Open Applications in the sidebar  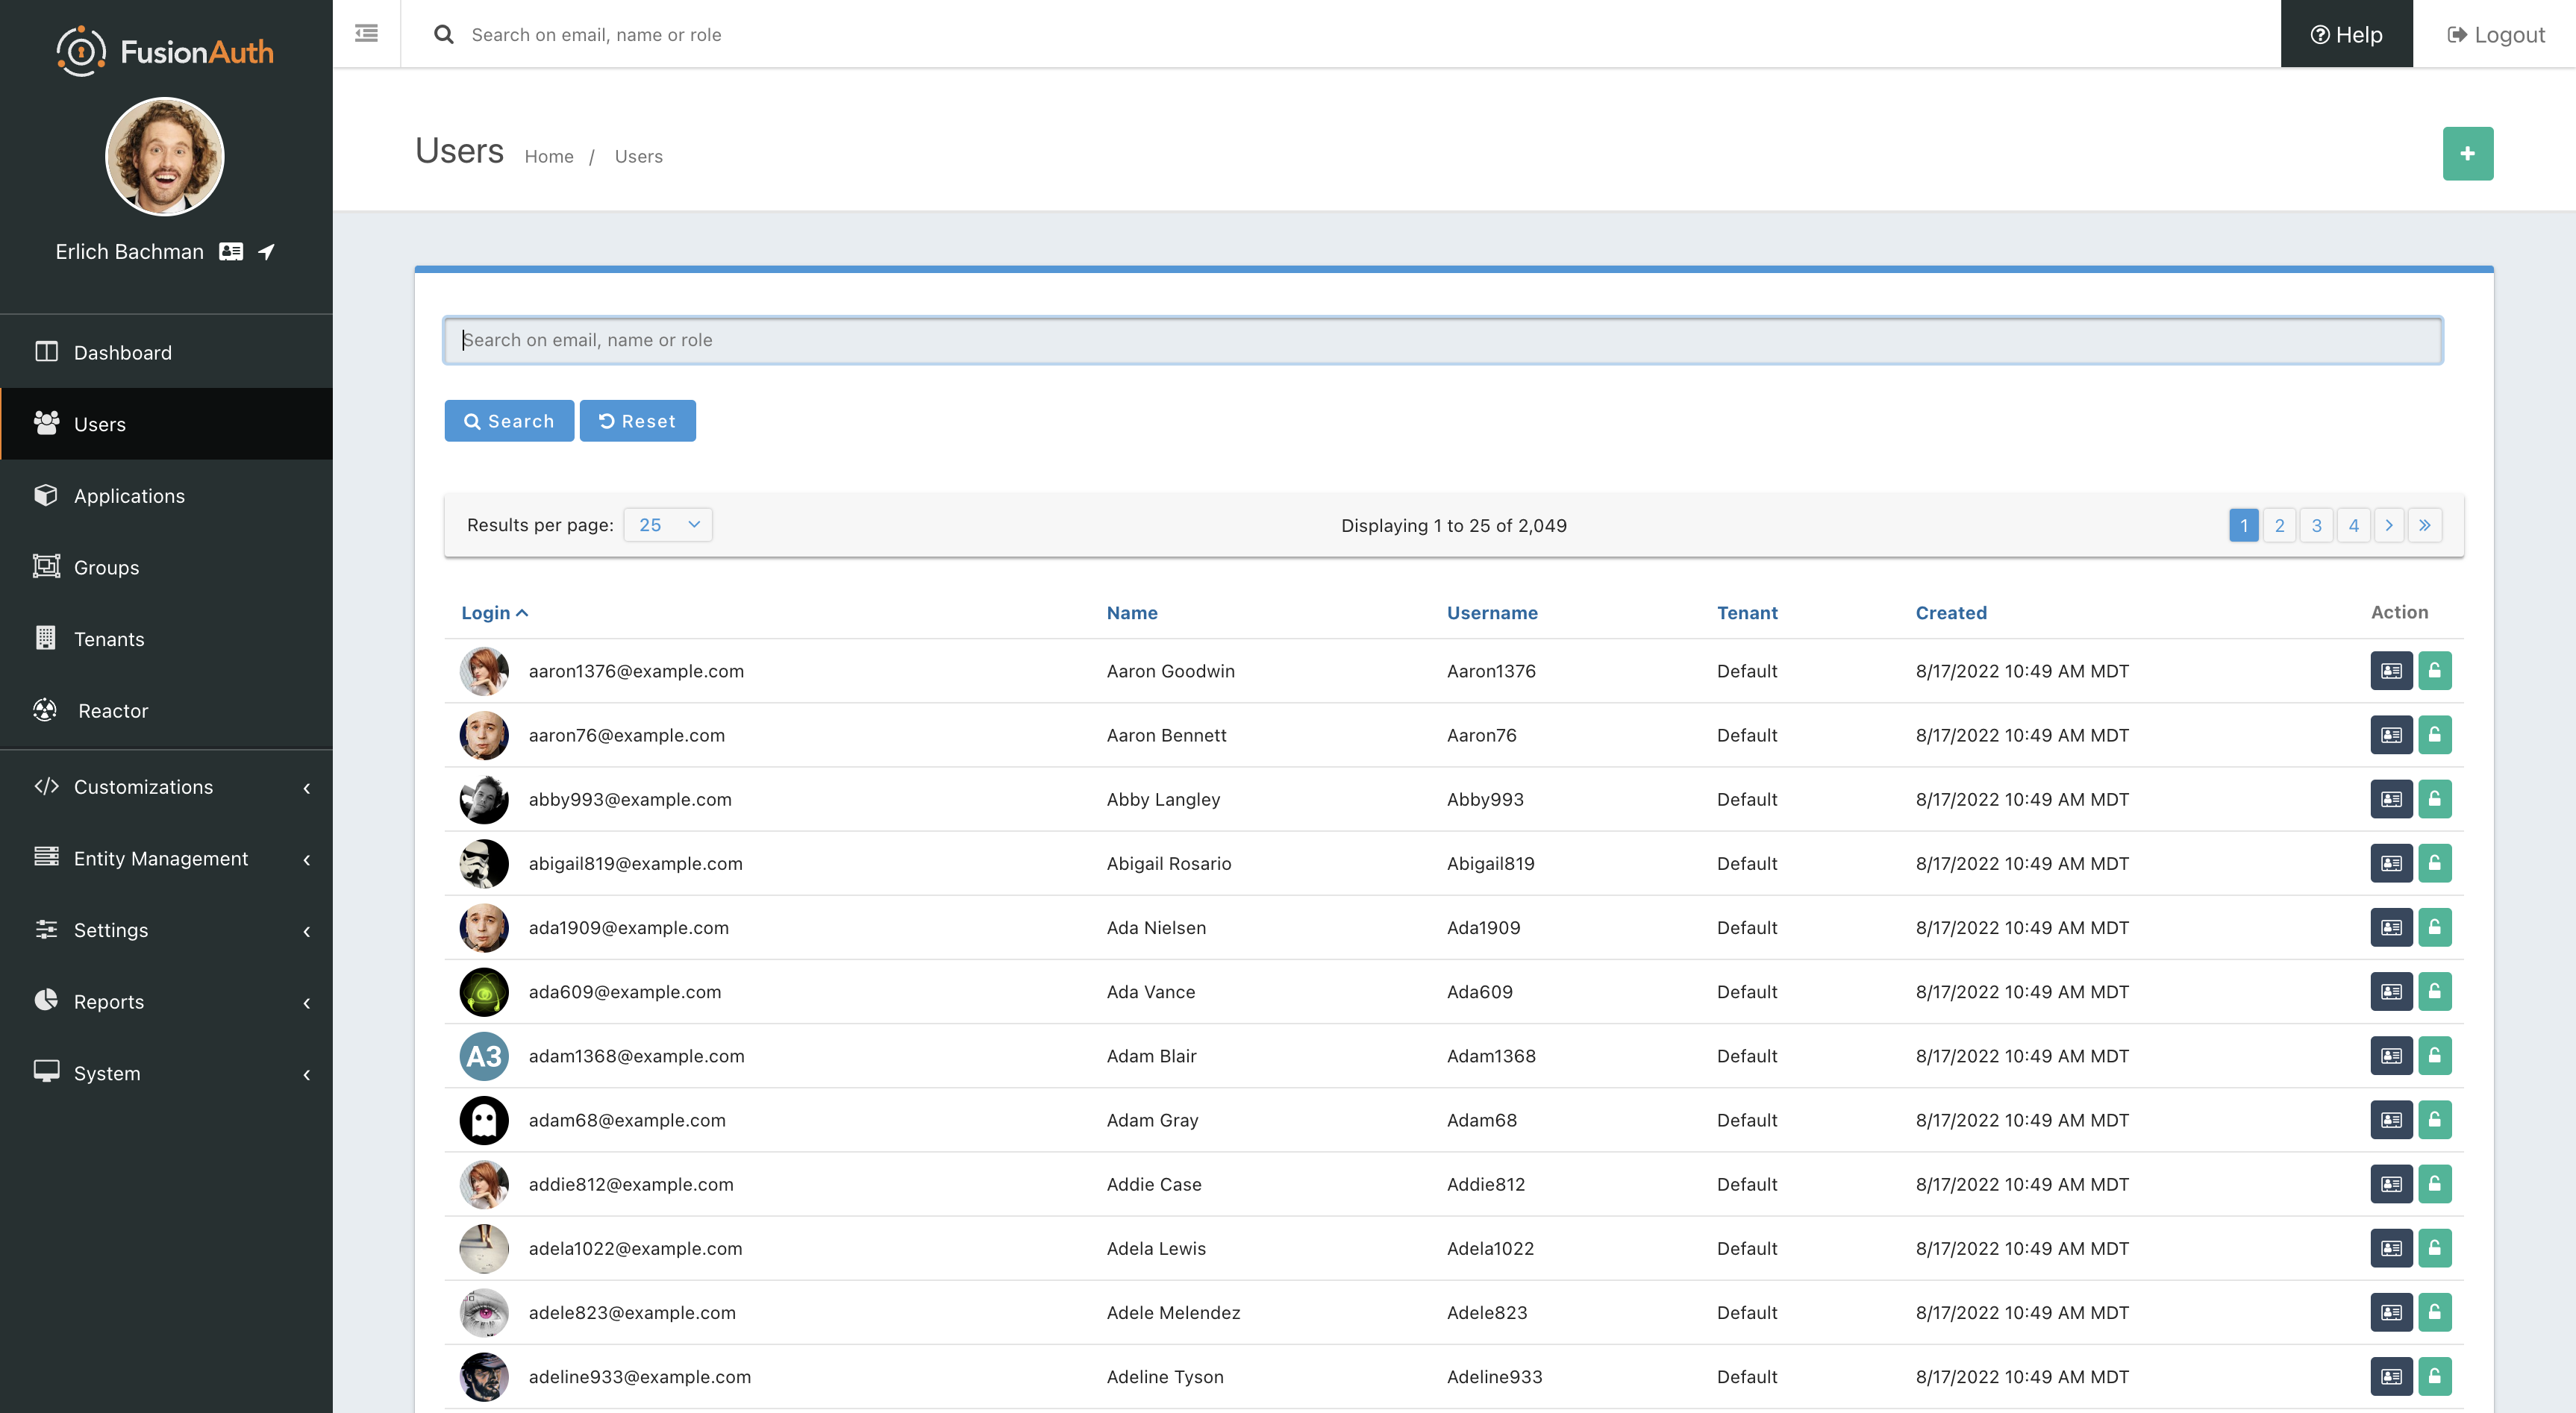(129, 496)
